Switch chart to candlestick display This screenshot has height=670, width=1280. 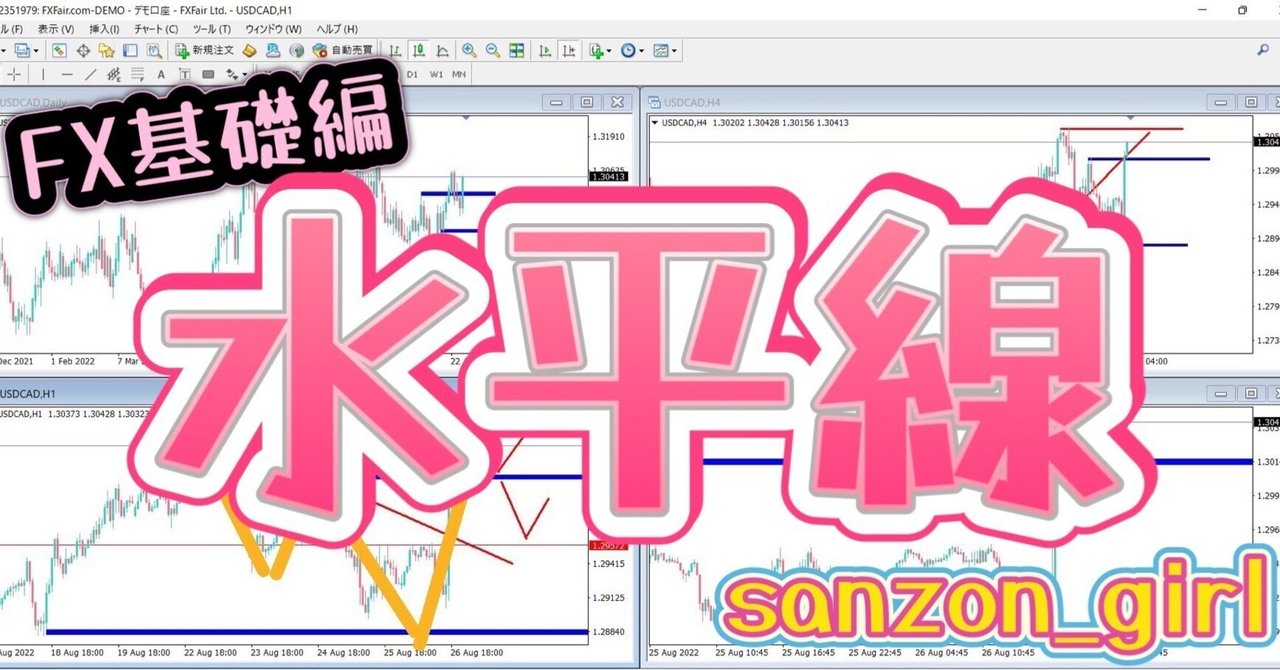coord(420,50)
